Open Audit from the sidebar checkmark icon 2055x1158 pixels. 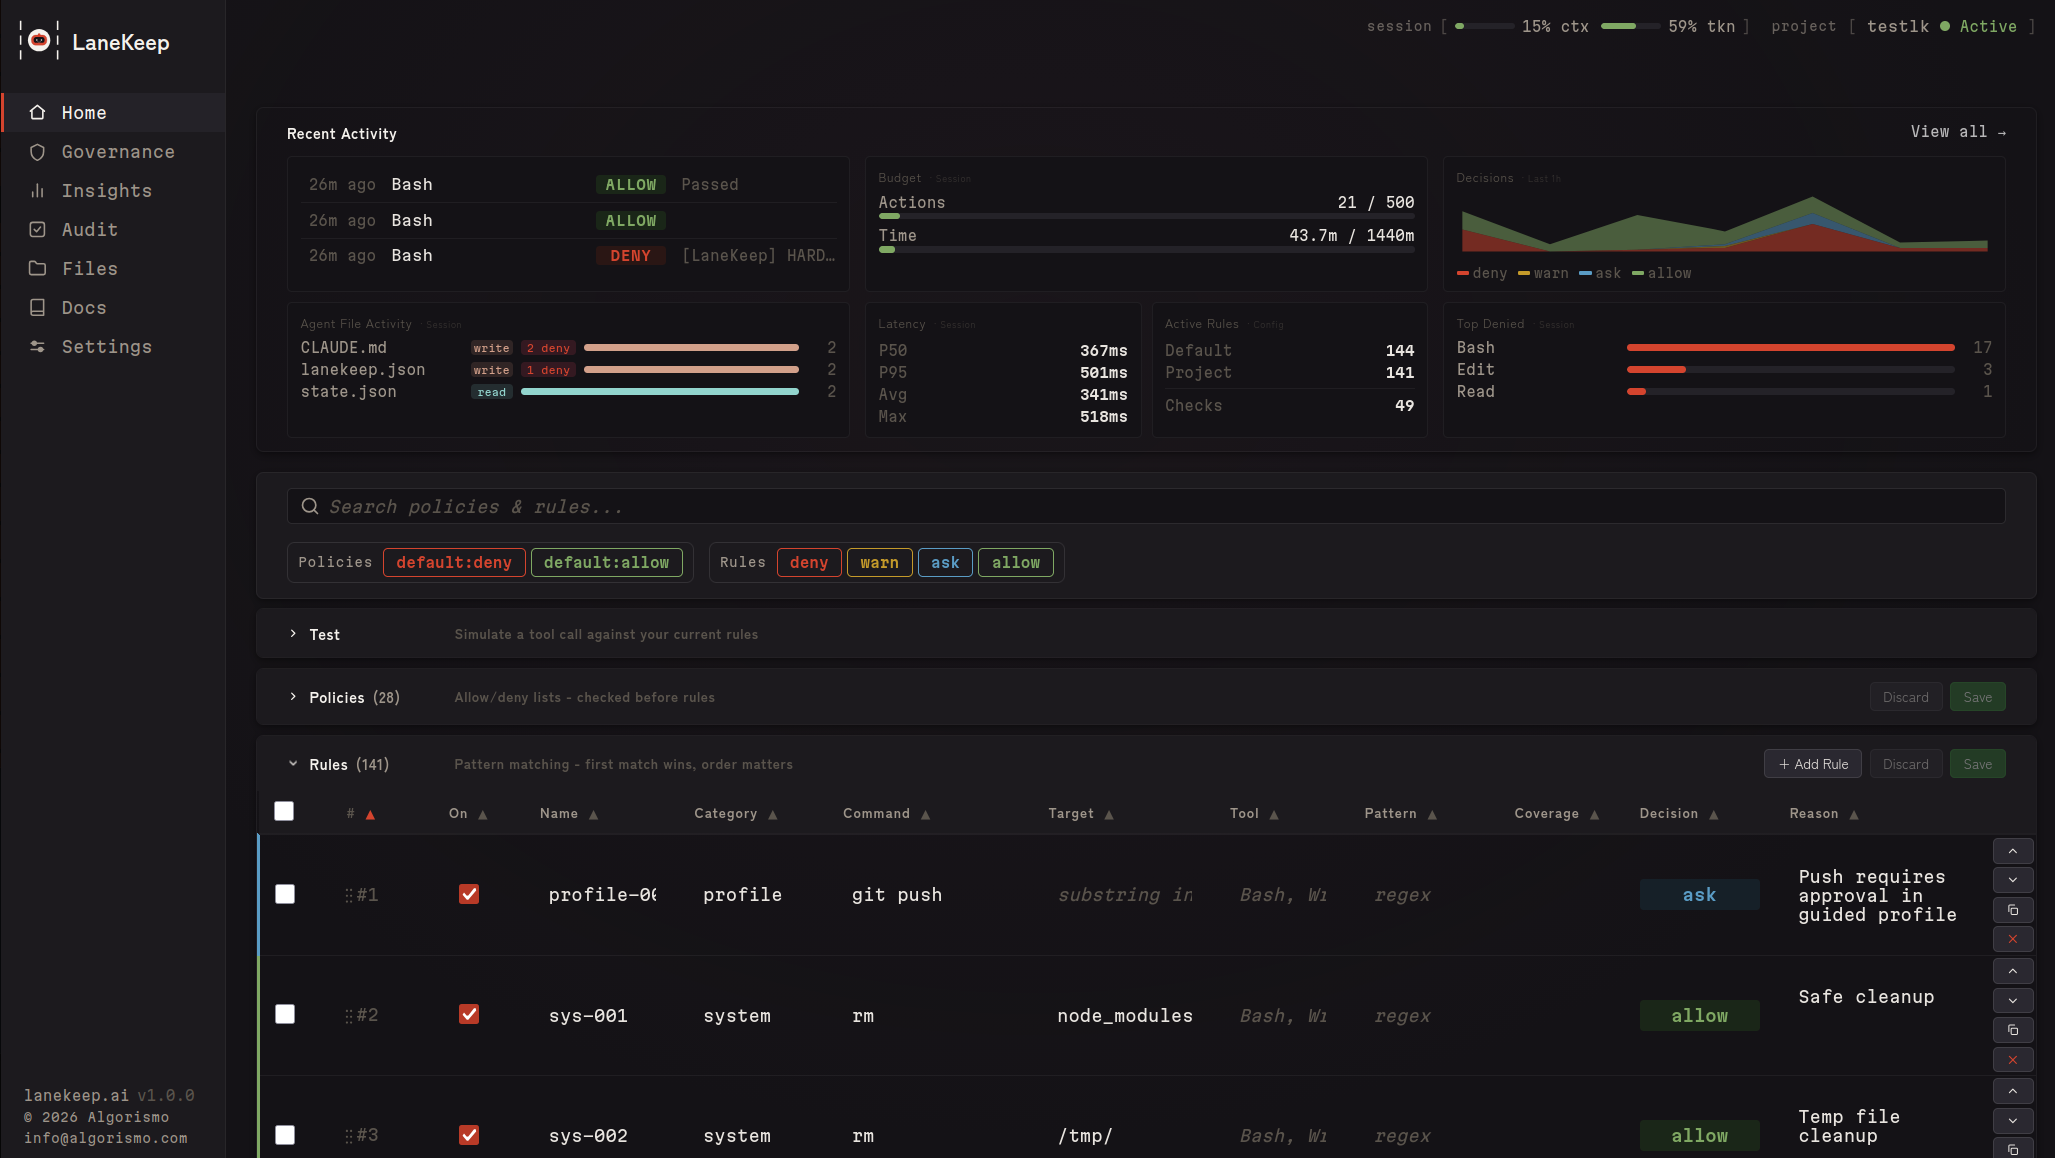[x=37, y=229]
